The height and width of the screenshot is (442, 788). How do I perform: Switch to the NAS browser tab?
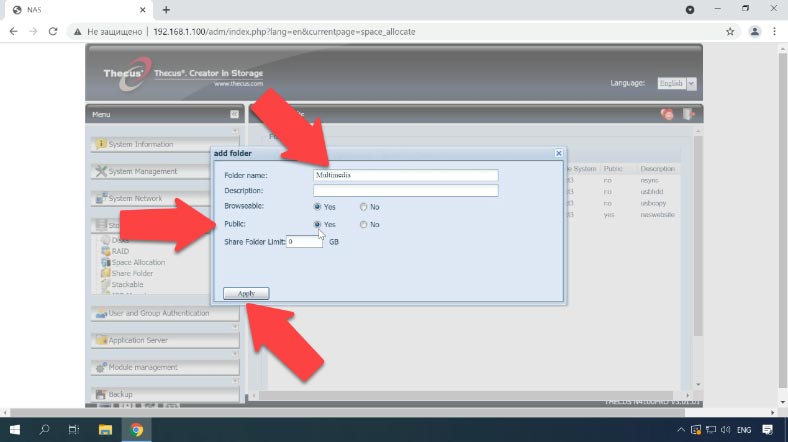78,10
